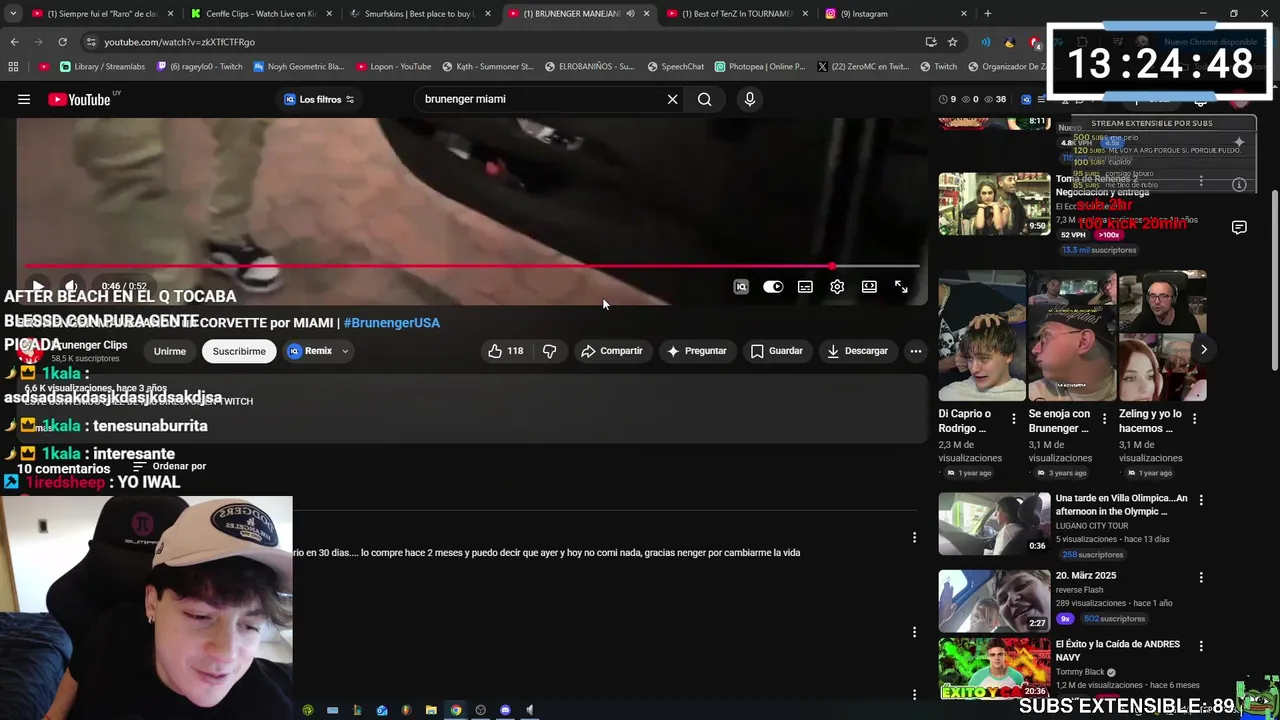Toggle subtitles in the video player
This screenshot has width=1280, height=720.
tap(805, 287)
